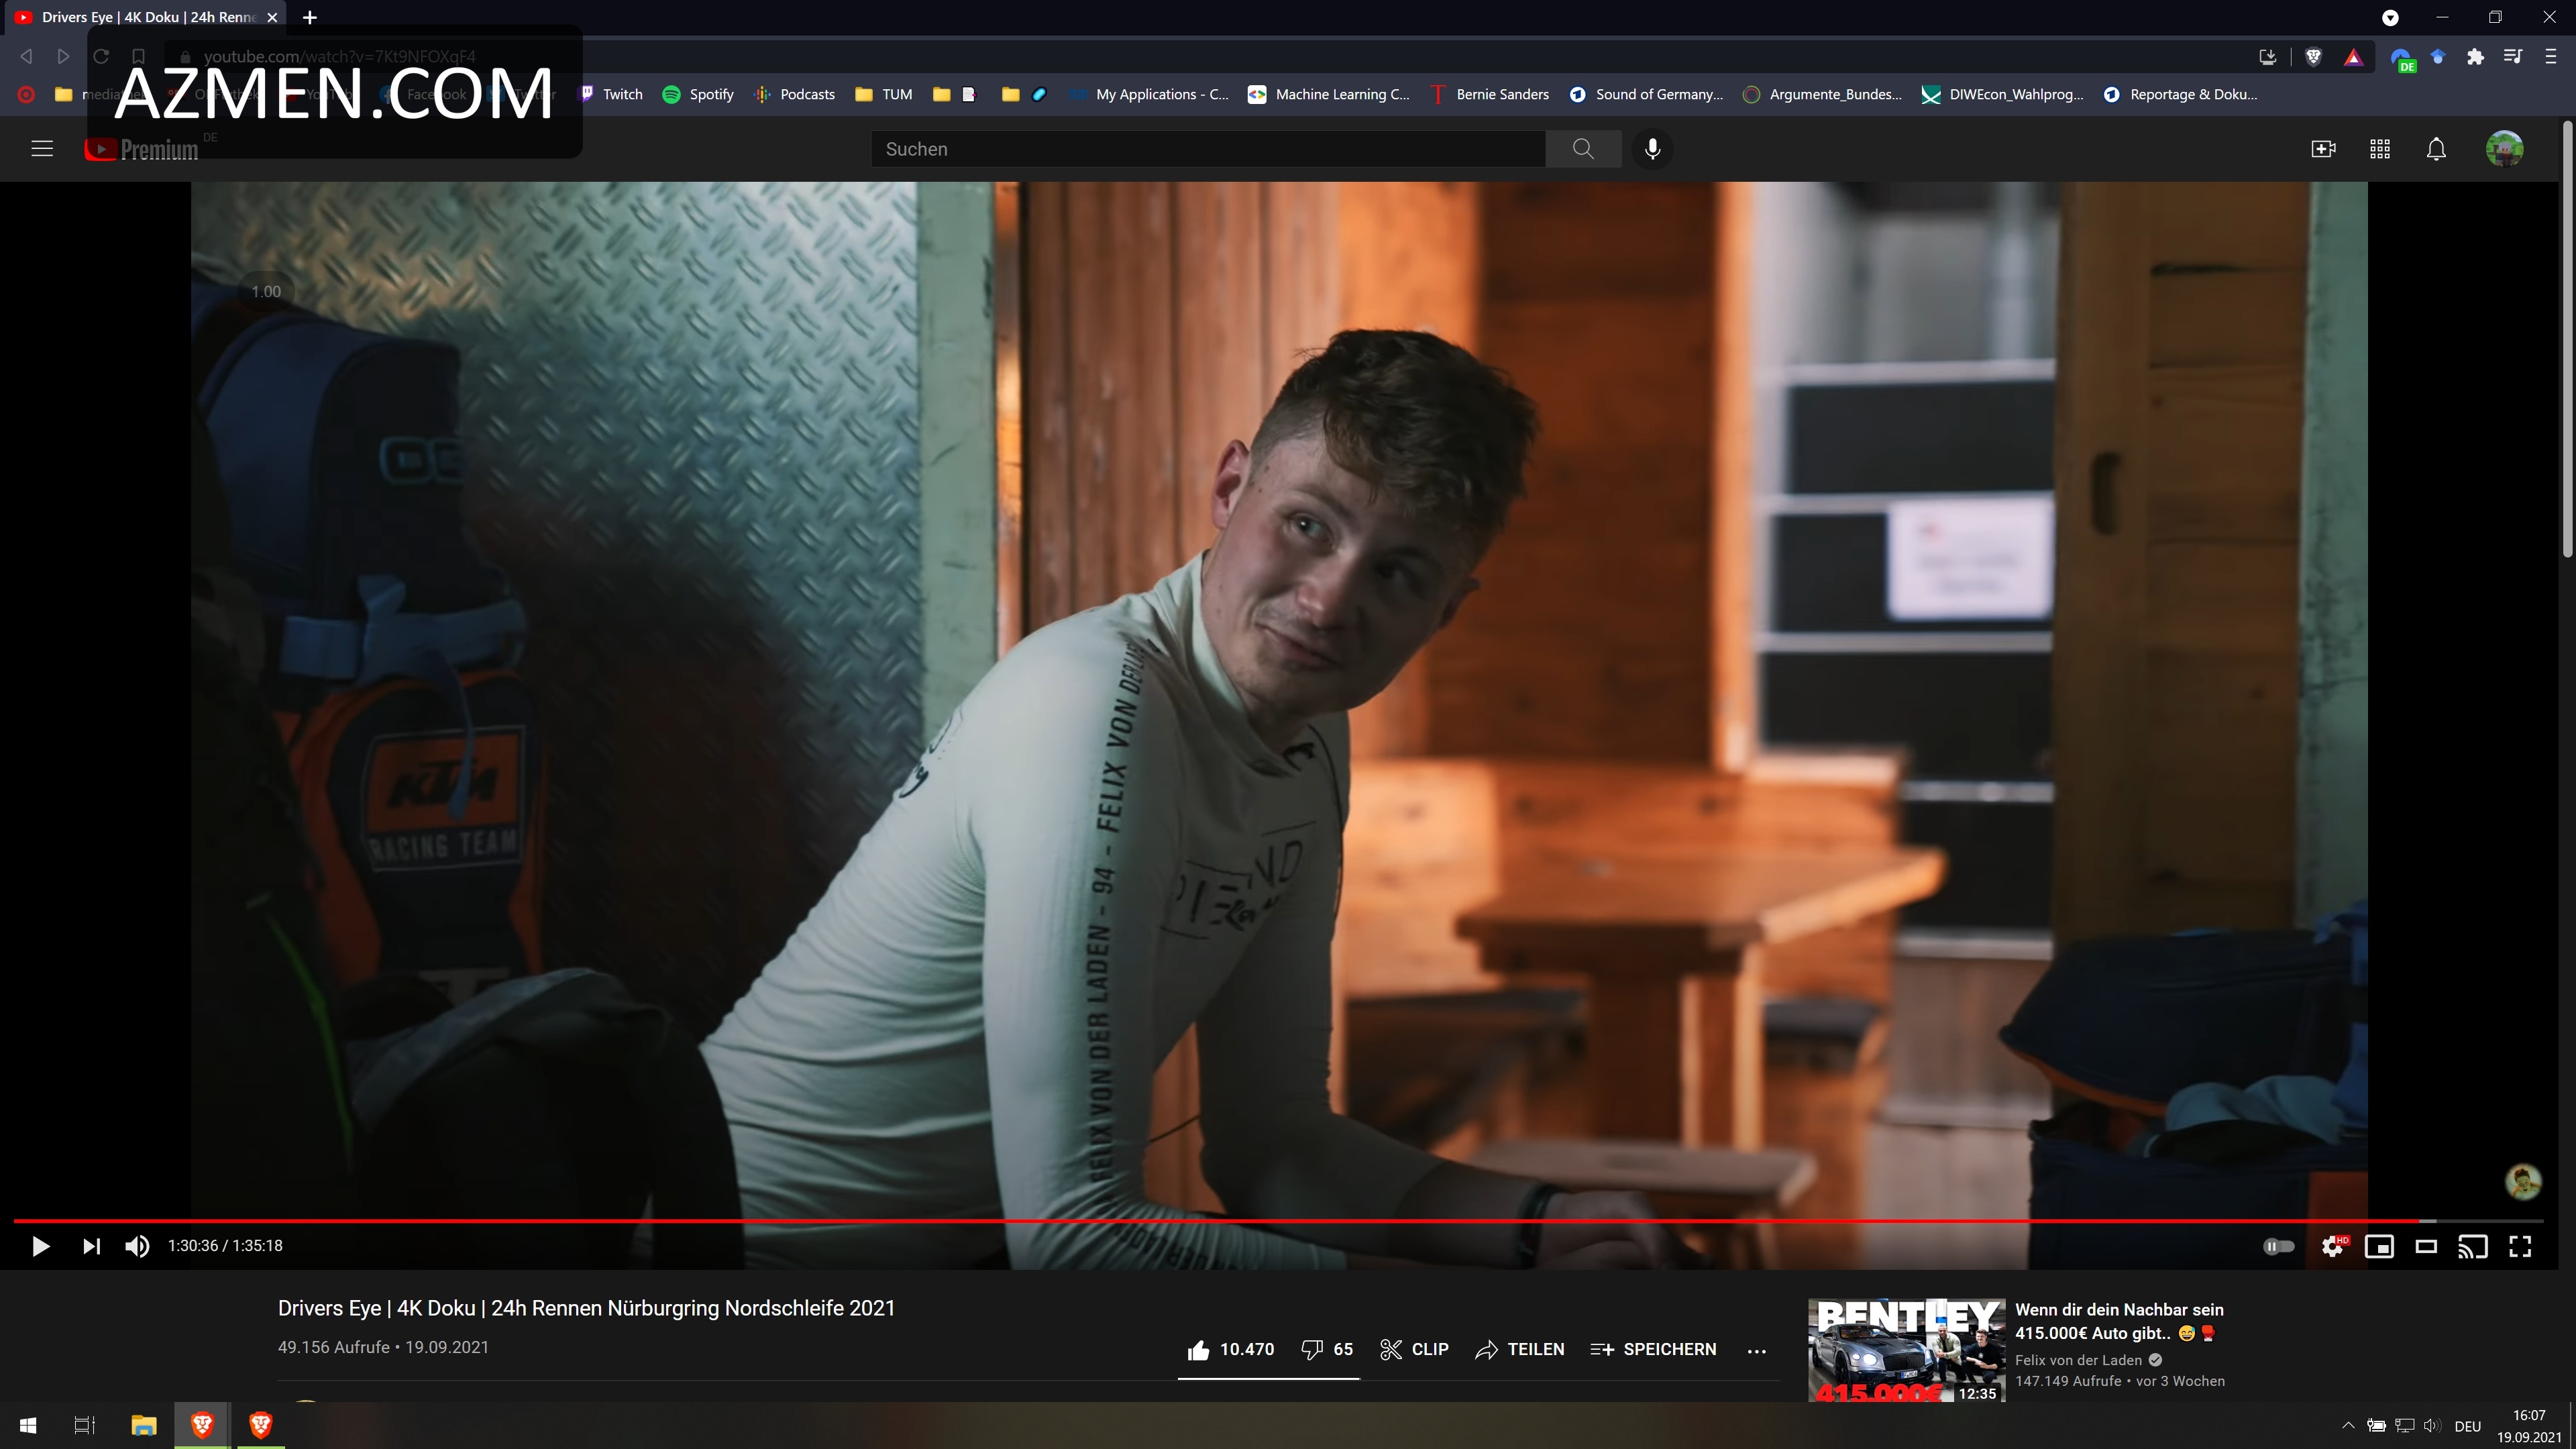The image size is (2576, 1449).
Task: Open the TUM bookmarks folder
Action: pyautogui.click(x=884, y=94)
